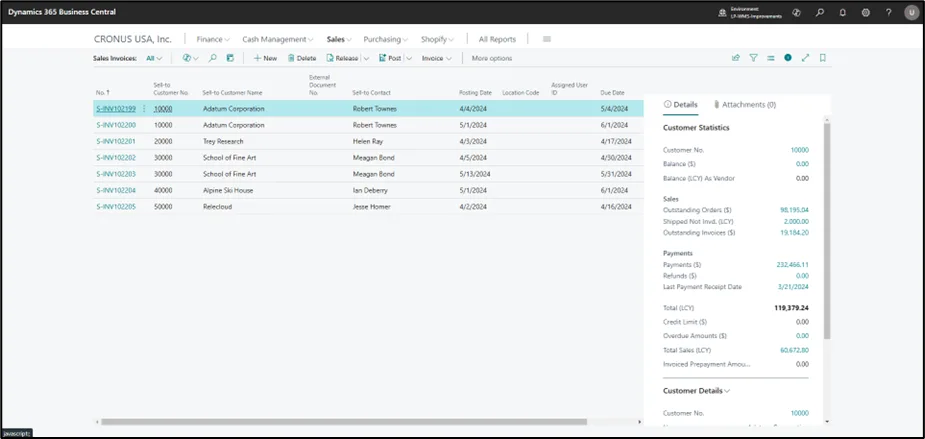Post the selected invoice
Screen dimensions: 925x439
(x=390, y=58)
